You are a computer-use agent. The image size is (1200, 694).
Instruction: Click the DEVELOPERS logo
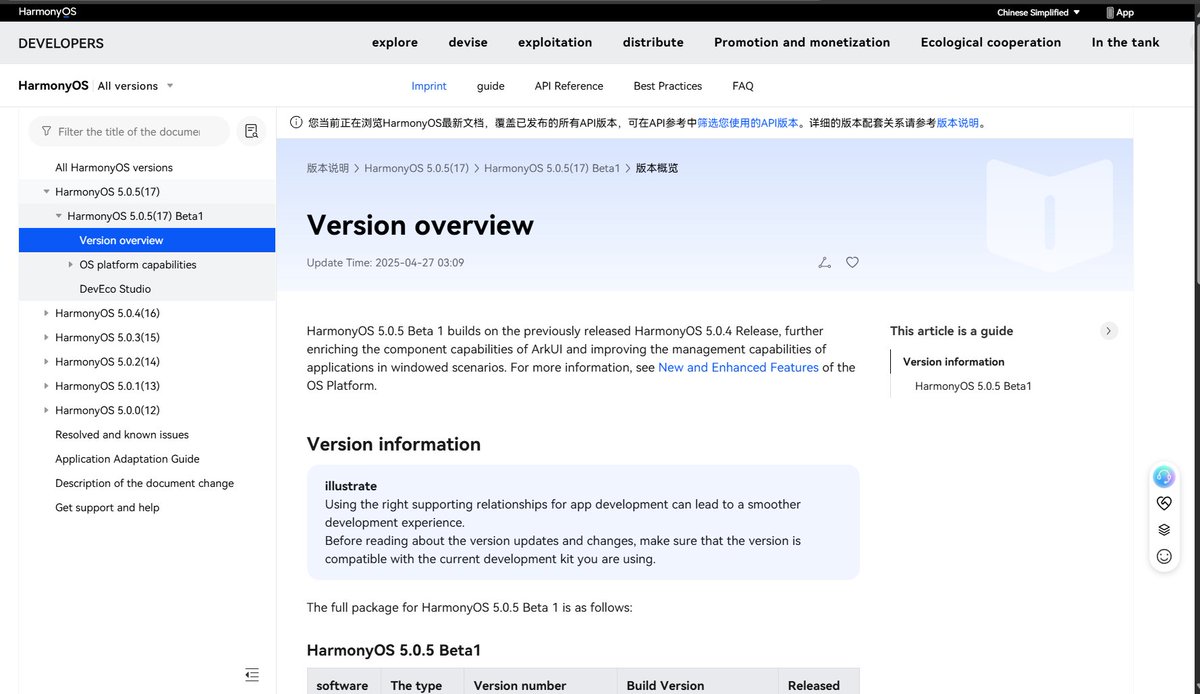tap(61, 43)
